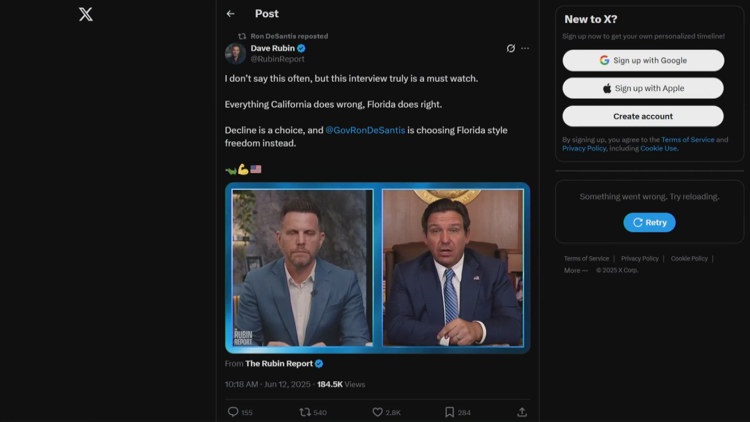Image resolution: width=750 pixels, height=422 pixels.
Task: Click the Create account button
Action: coord(643,116)
